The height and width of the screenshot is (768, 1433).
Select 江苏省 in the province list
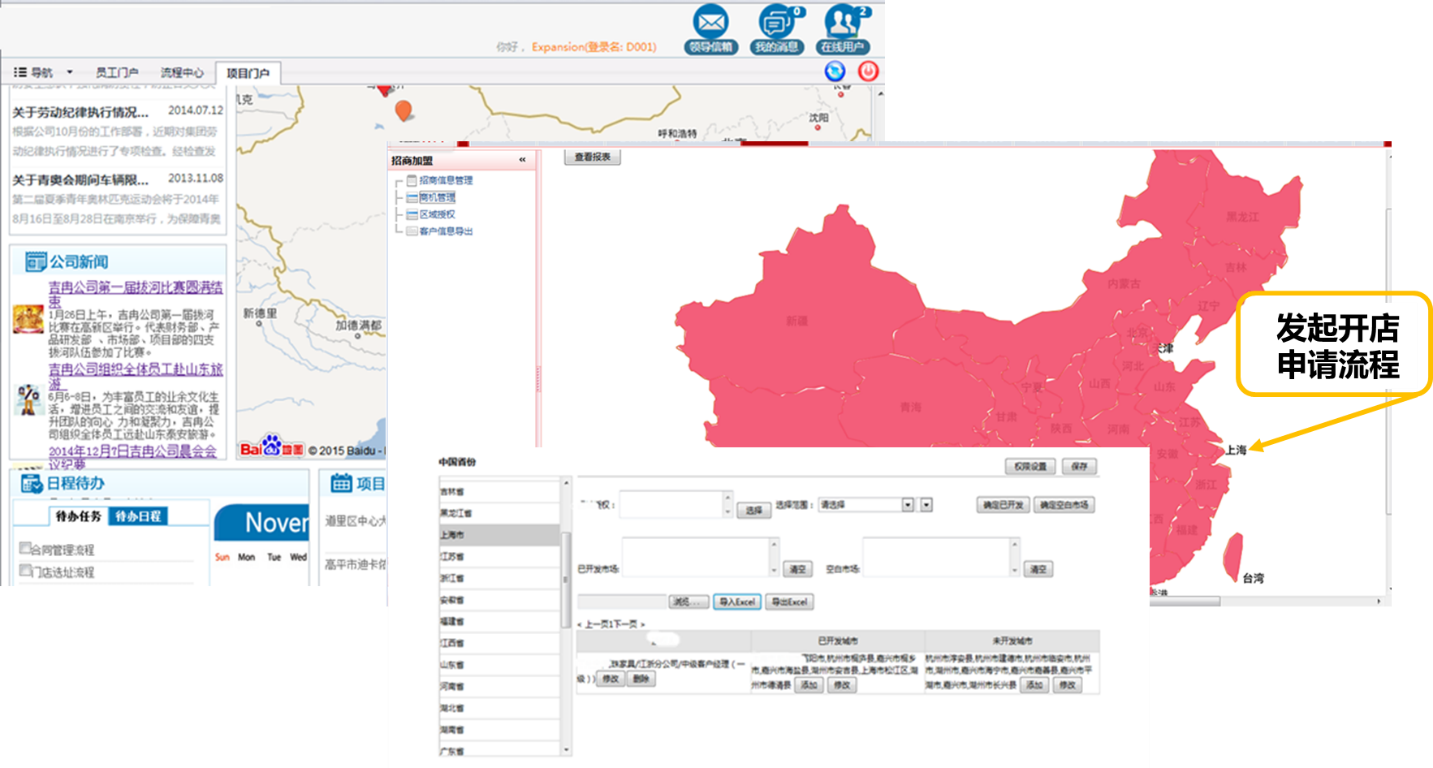(498, 557)
